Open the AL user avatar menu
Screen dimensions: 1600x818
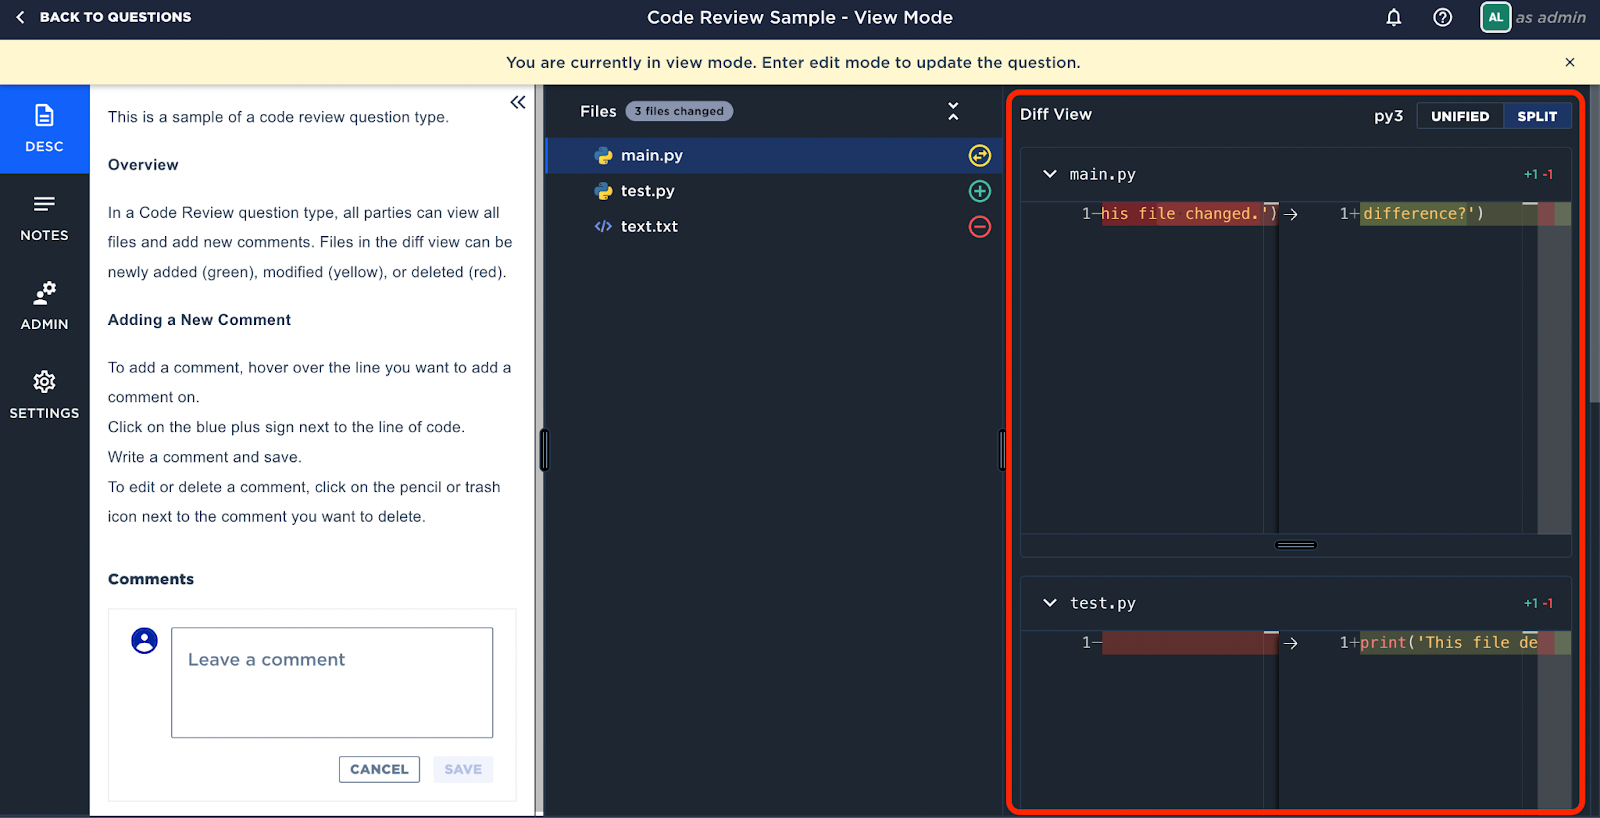[x=1496, y=17]
